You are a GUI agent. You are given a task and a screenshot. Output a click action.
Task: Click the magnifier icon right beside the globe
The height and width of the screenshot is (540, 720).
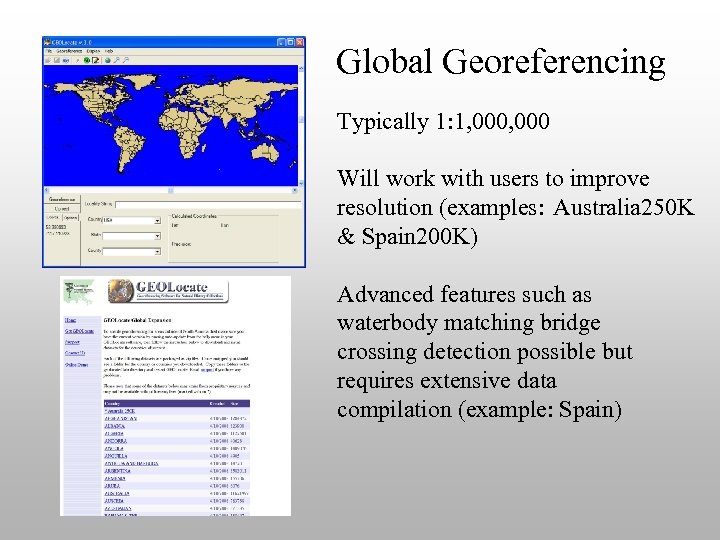[x=117, y=60]
